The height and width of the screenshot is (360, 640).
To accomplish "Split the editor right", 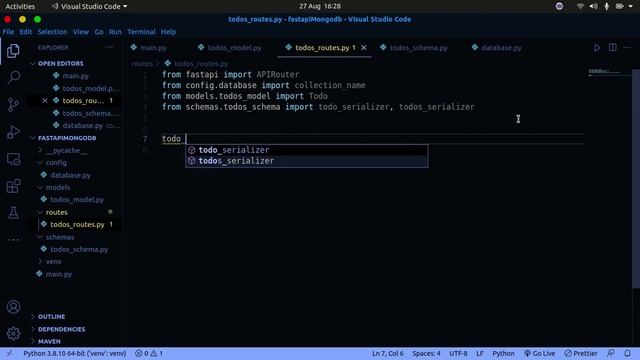I will (x=612, y=47).
